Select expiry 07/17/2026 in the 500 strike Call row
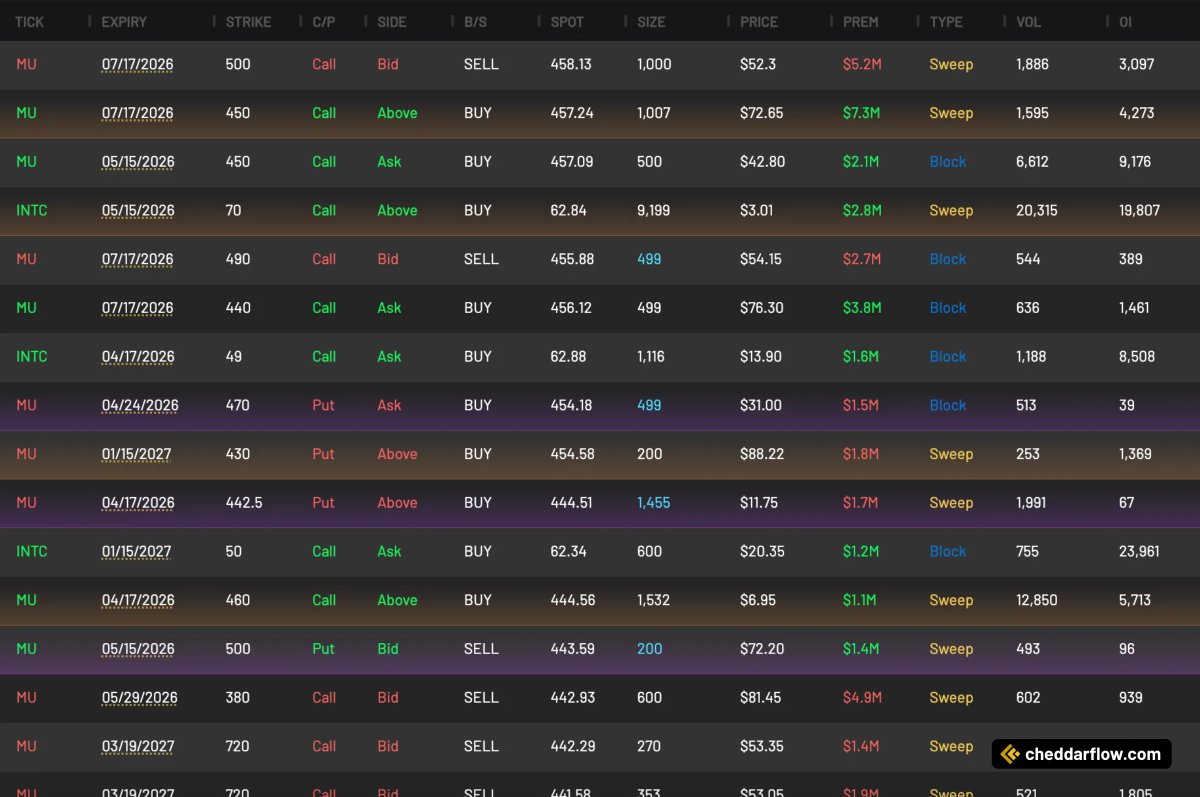Screen dimensions: 1200x797 point(137,64)
